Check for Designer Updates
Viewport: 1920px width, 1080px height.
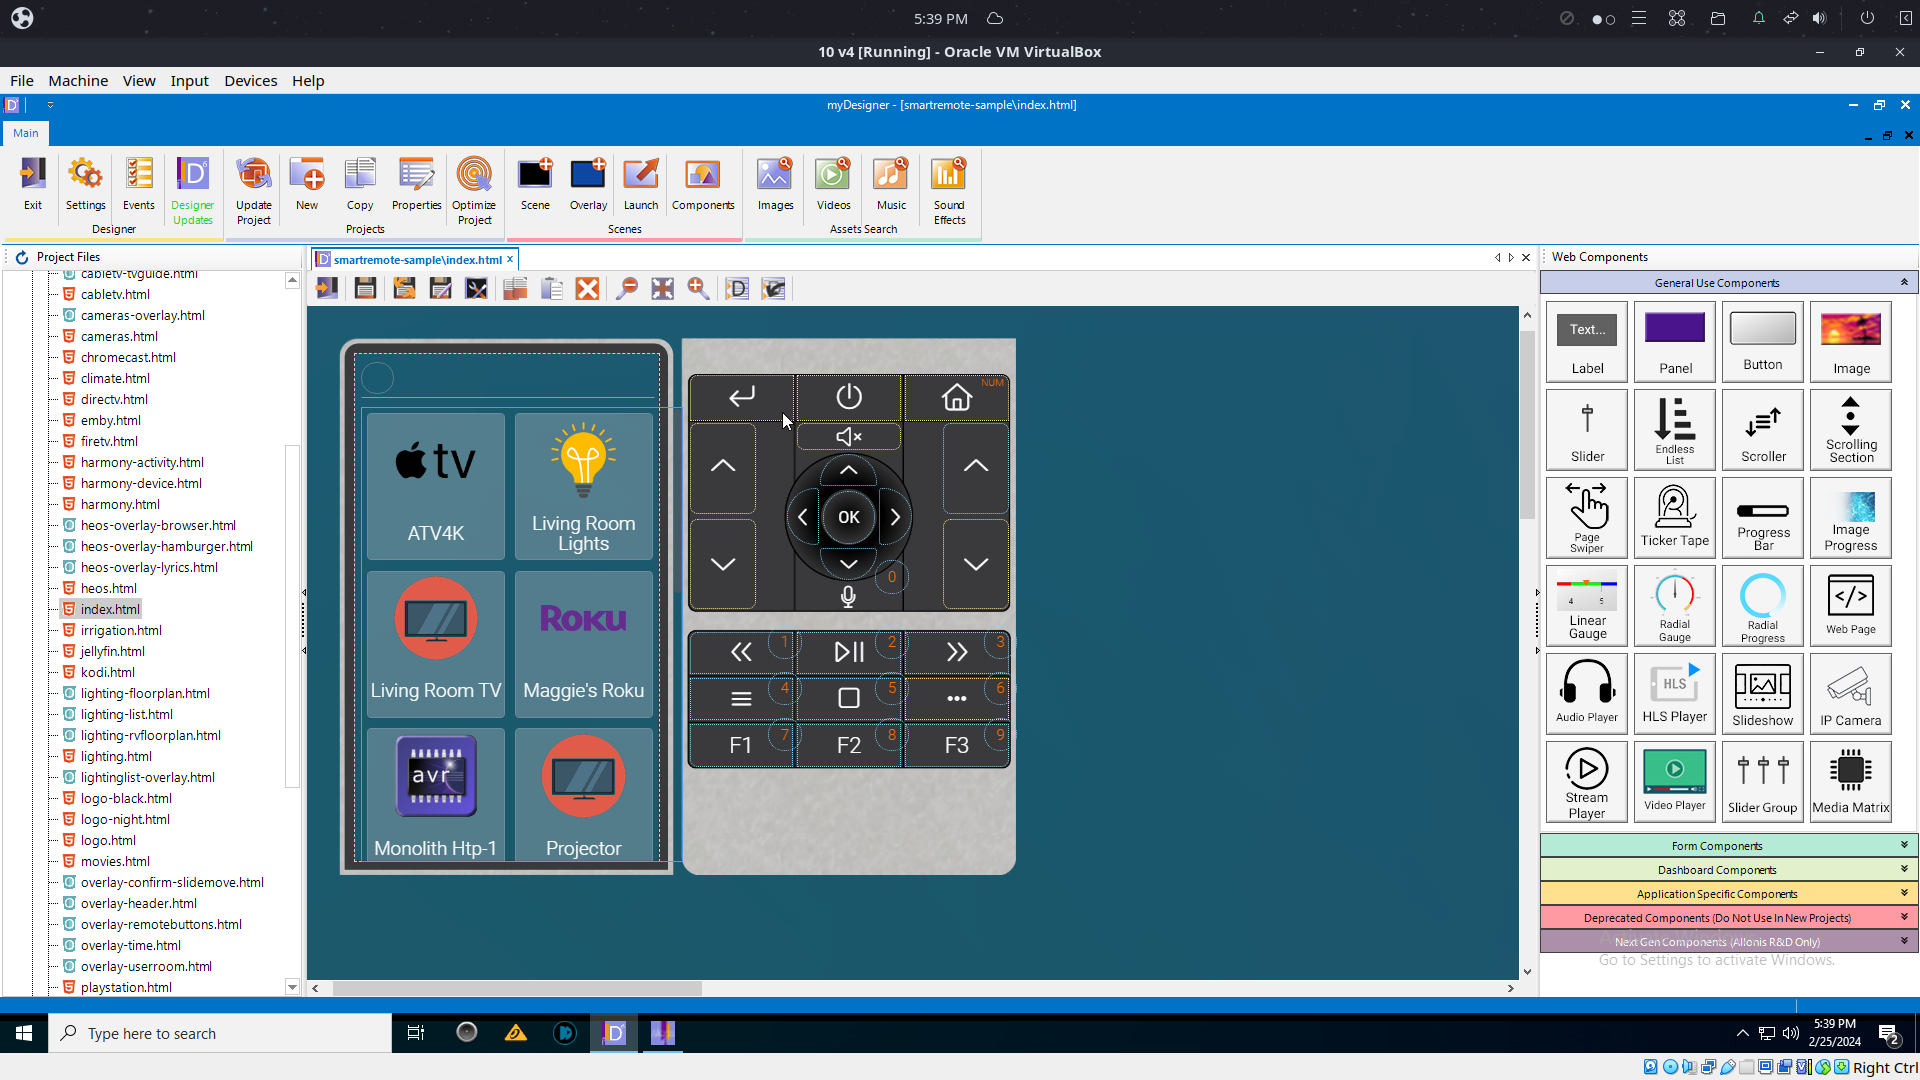click(x=193, y=191)
